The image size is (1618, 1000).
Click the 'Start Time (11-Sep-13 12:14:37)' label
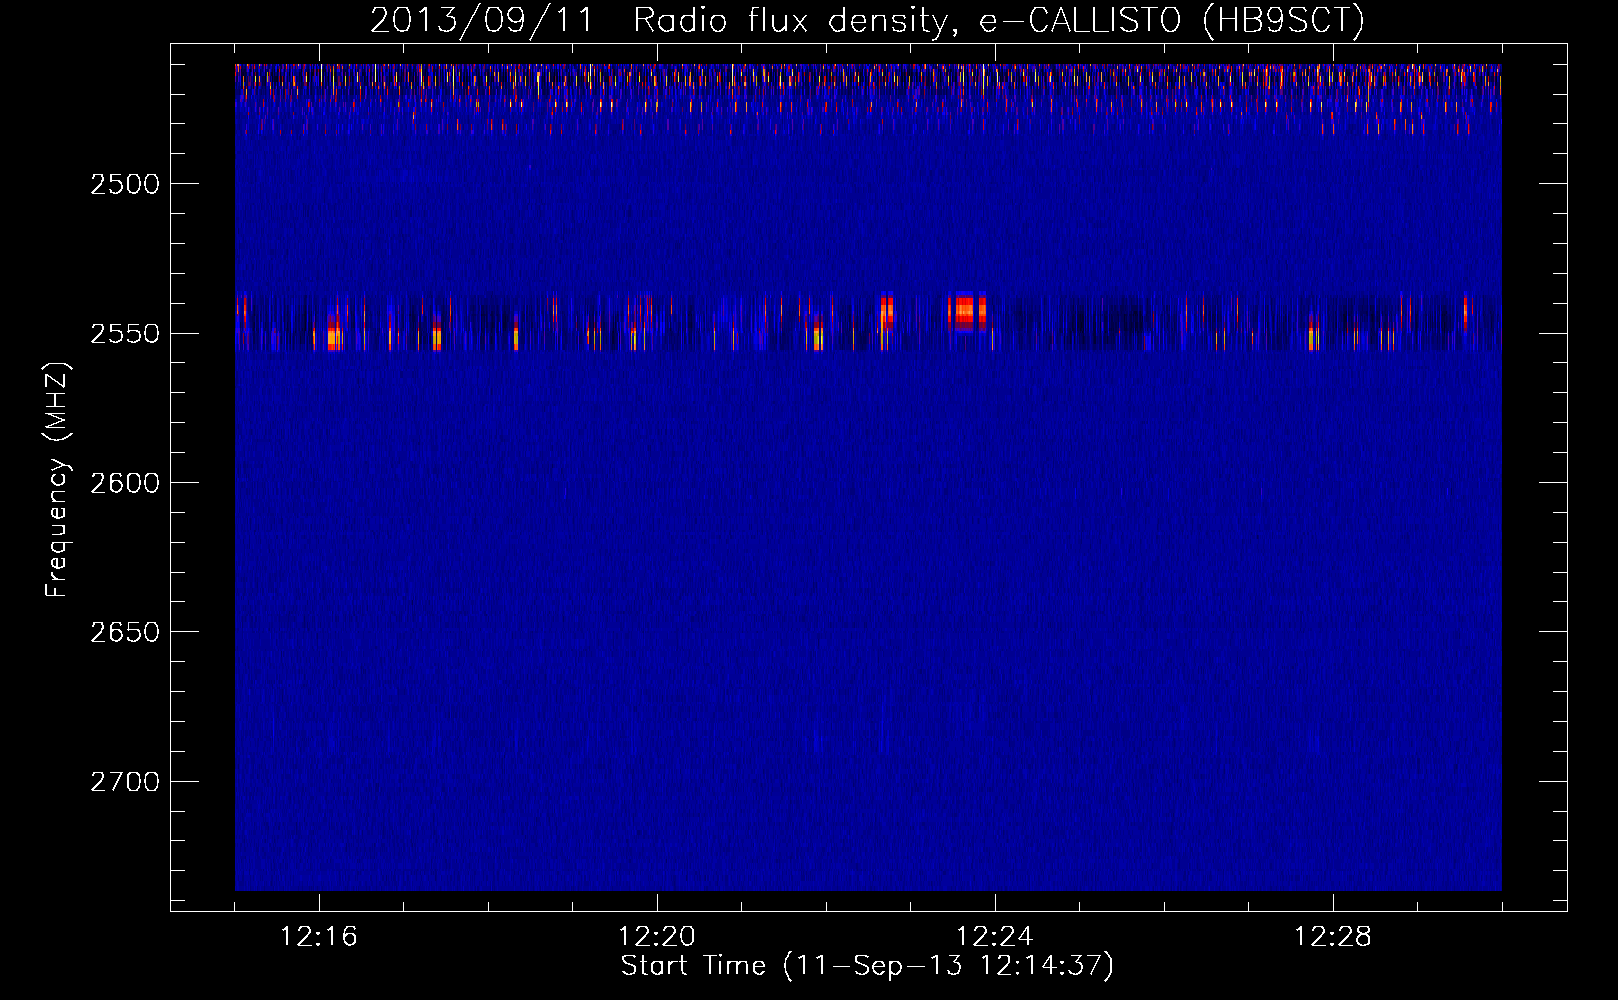click(x=867, y=966)
